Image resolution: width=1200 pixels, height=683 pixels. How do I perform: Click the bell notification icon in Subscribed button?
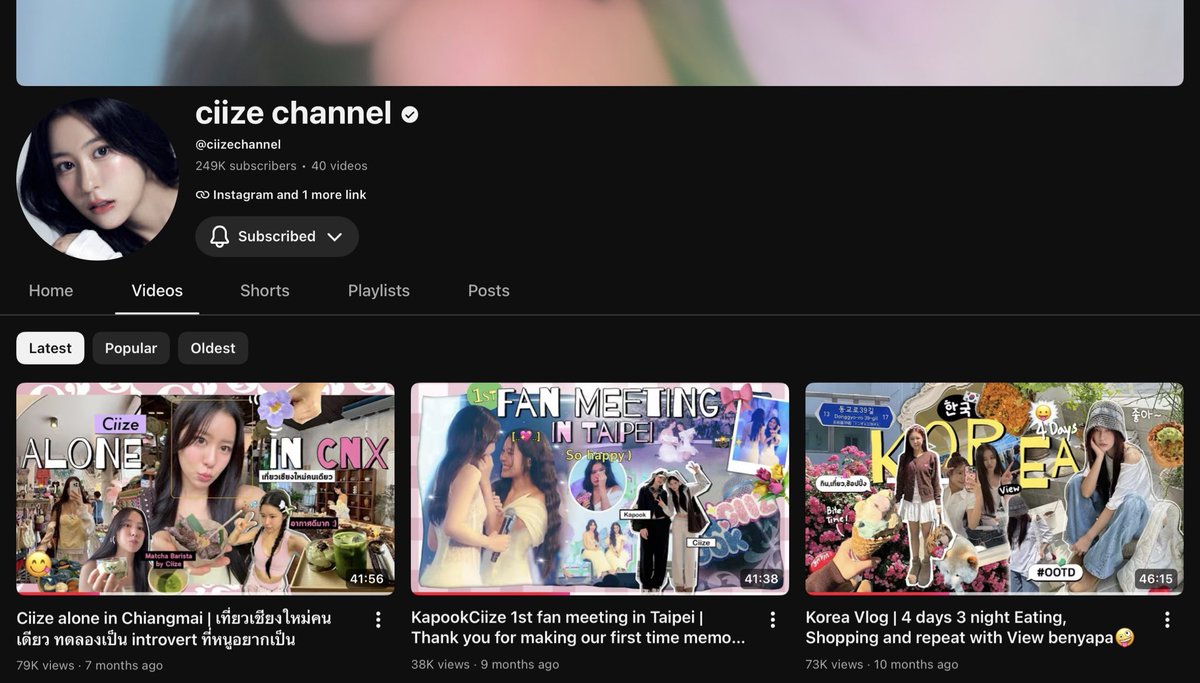[x=220, y=236]
